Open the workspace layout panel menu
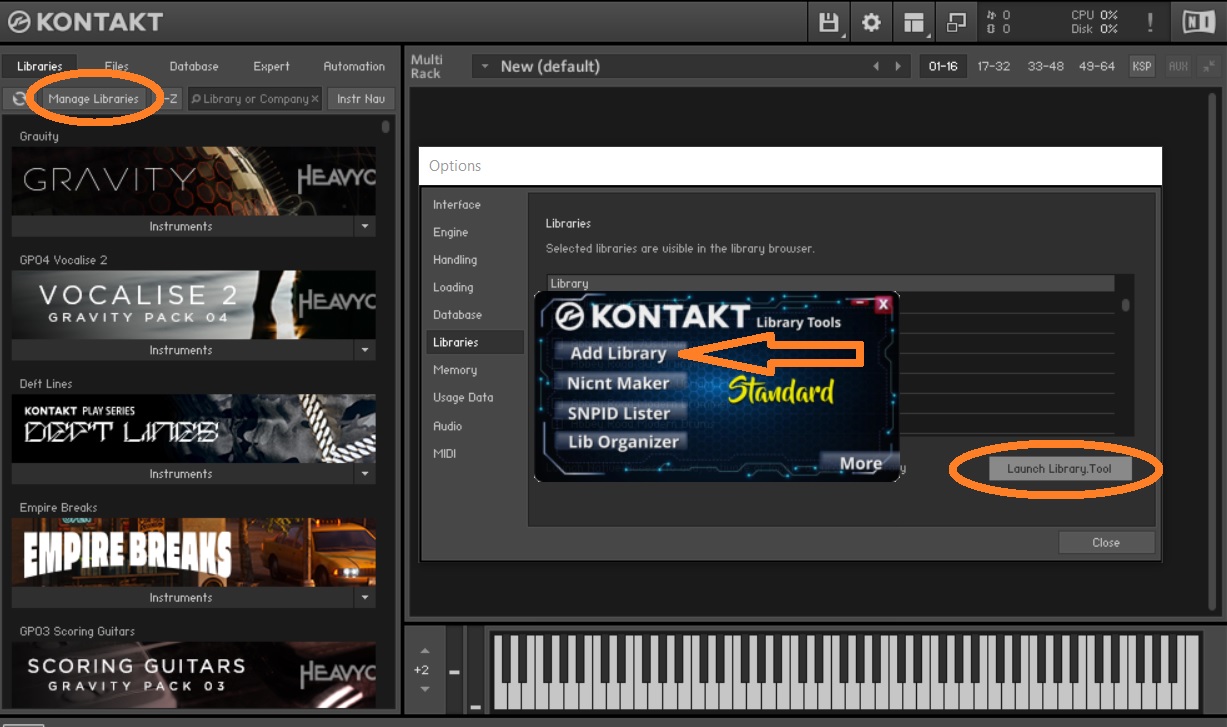 [913, 22]
